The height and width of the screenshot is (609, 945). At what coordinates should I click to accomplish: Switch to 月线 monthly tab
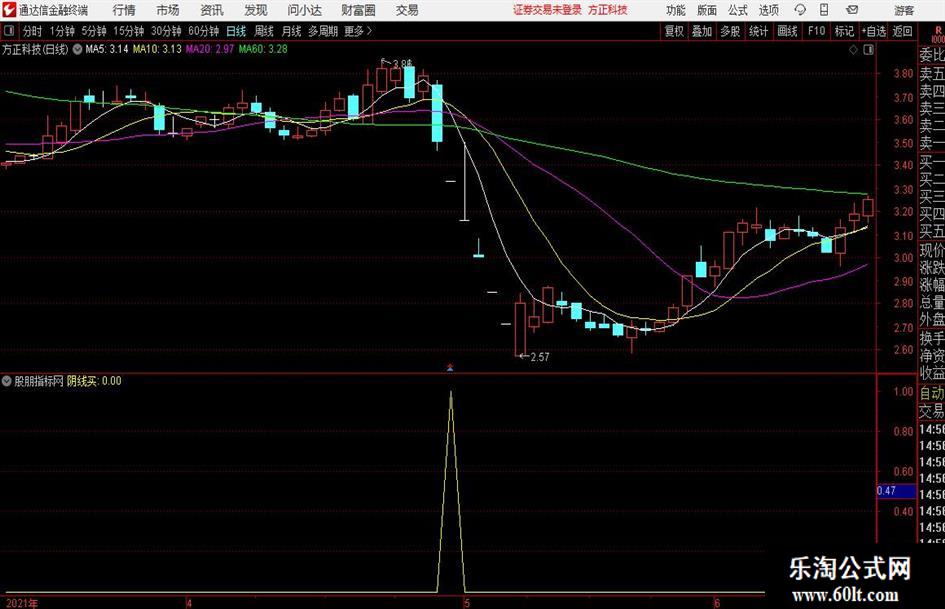[291, 31]
